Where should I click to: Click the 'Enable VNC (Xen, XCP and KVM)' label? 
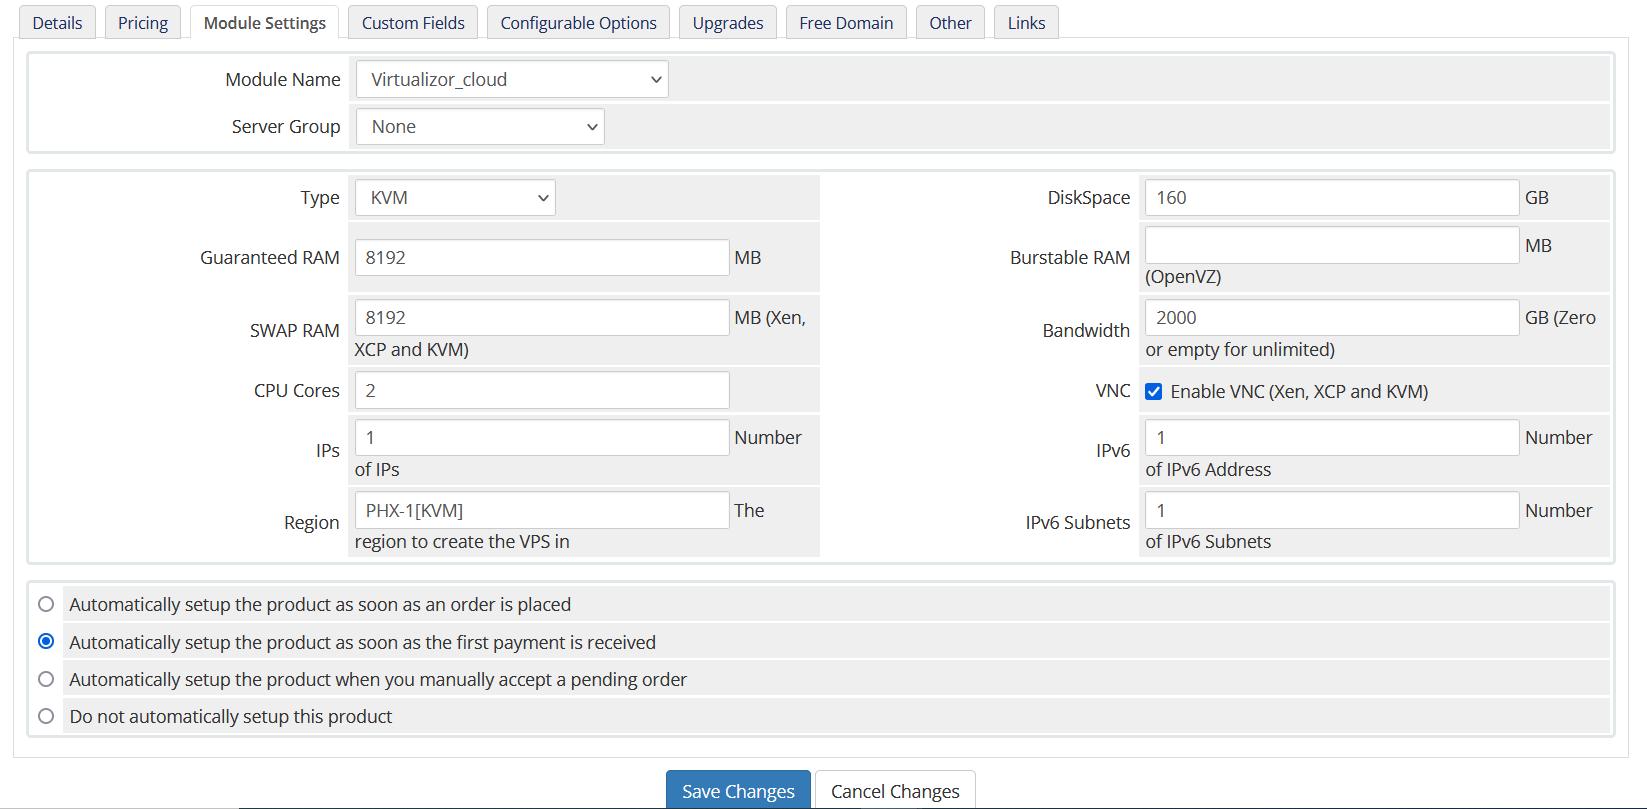[x=1299, y=391]
